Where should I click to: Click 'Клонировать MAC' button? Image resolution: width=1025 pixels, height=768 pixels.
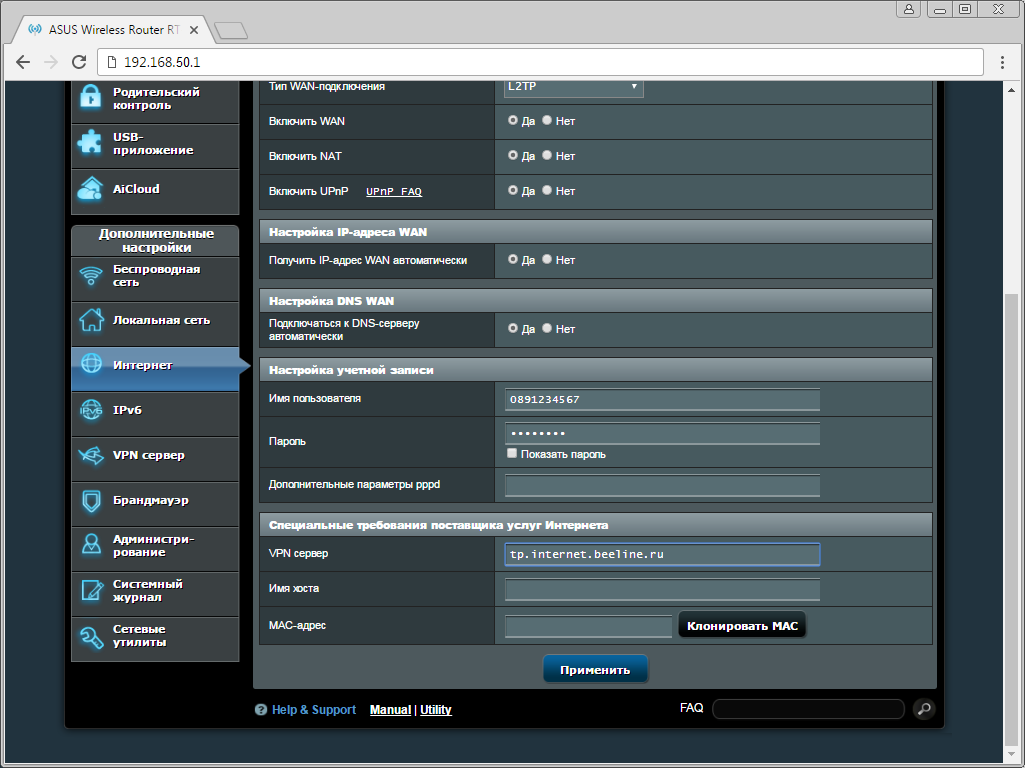coord(742,626)
